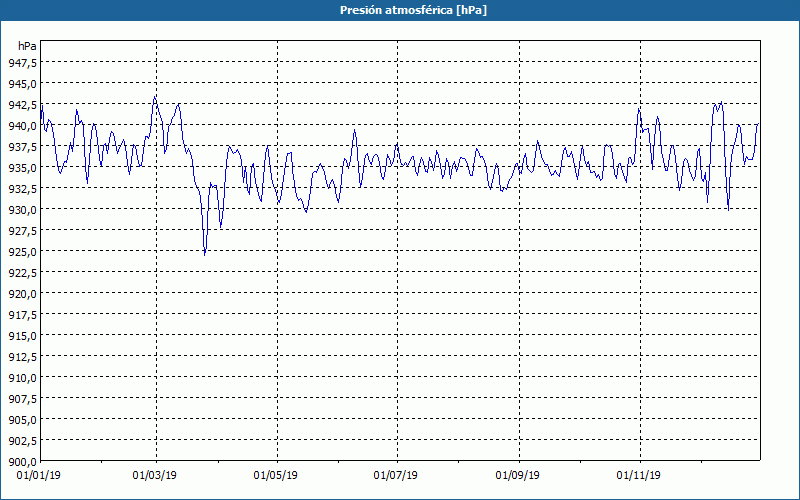Select the 930,0 axis value
800x500 pixels.
click(22, 209)
